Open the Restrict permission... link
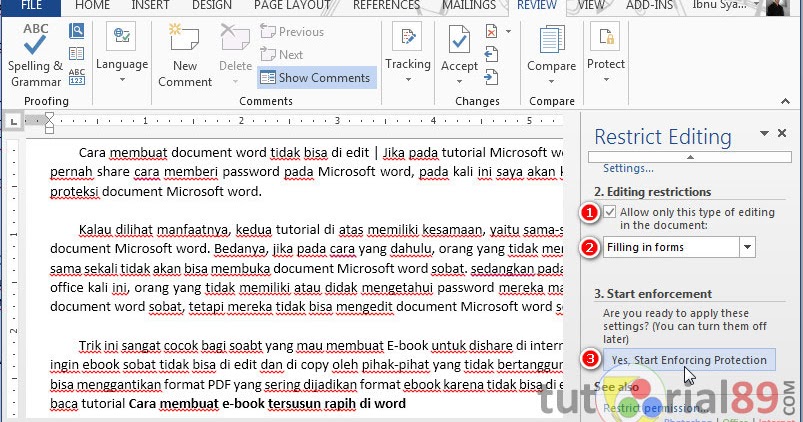The width and height of the screenshot is (803, 422). pos(656,408)
